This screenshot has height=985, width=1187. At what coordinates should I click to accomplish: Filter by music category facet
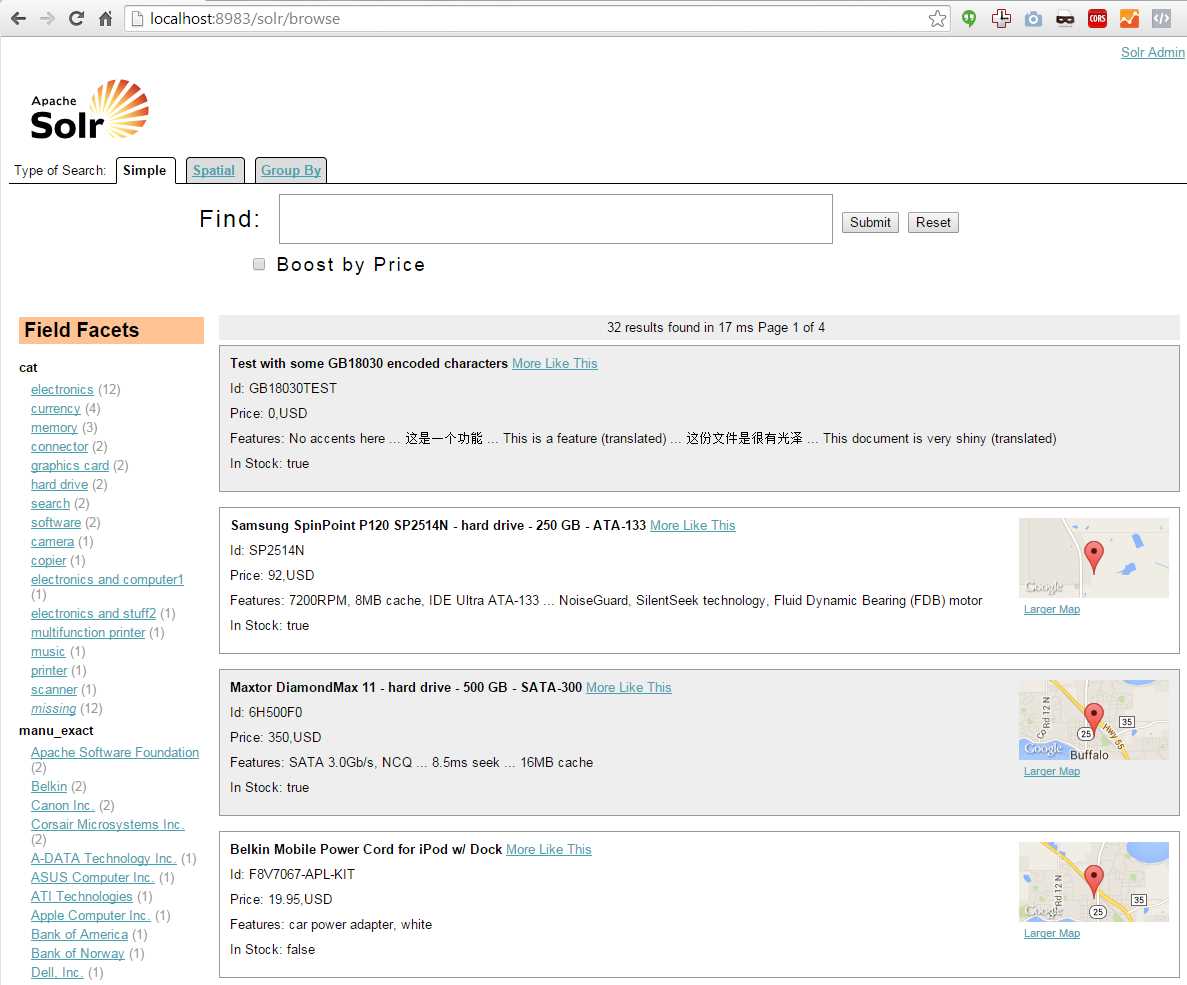48,651
